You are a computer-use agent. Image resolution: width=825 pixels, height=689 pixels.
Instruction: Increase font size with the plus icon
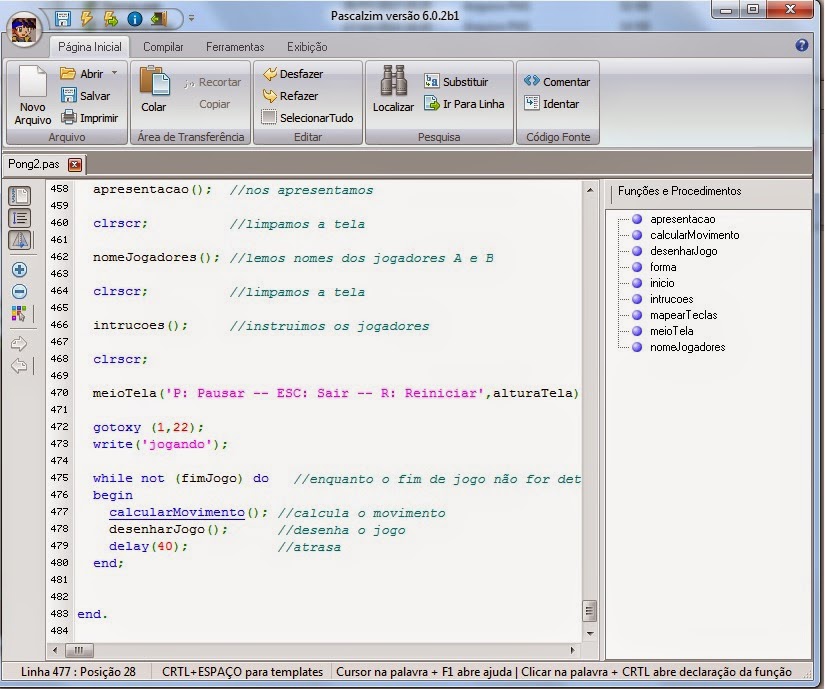pyautogui.click(x=19, y=270)
